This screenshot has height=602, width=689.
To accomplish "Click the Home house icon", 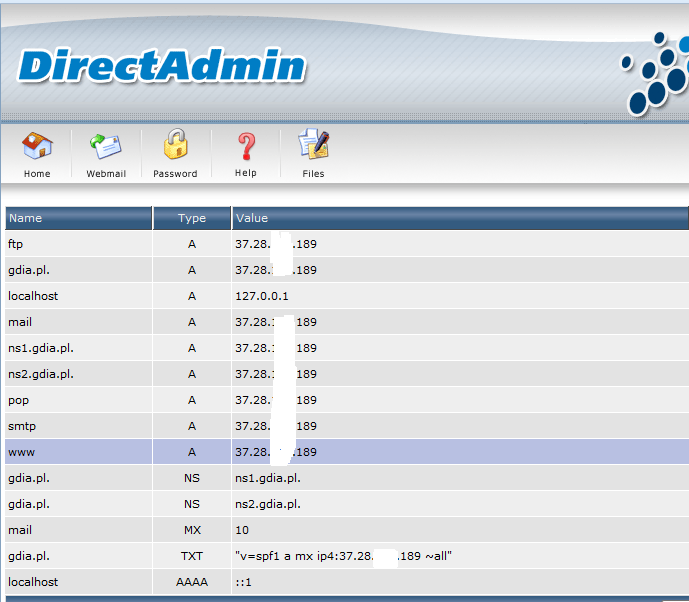I will point(37,145).
